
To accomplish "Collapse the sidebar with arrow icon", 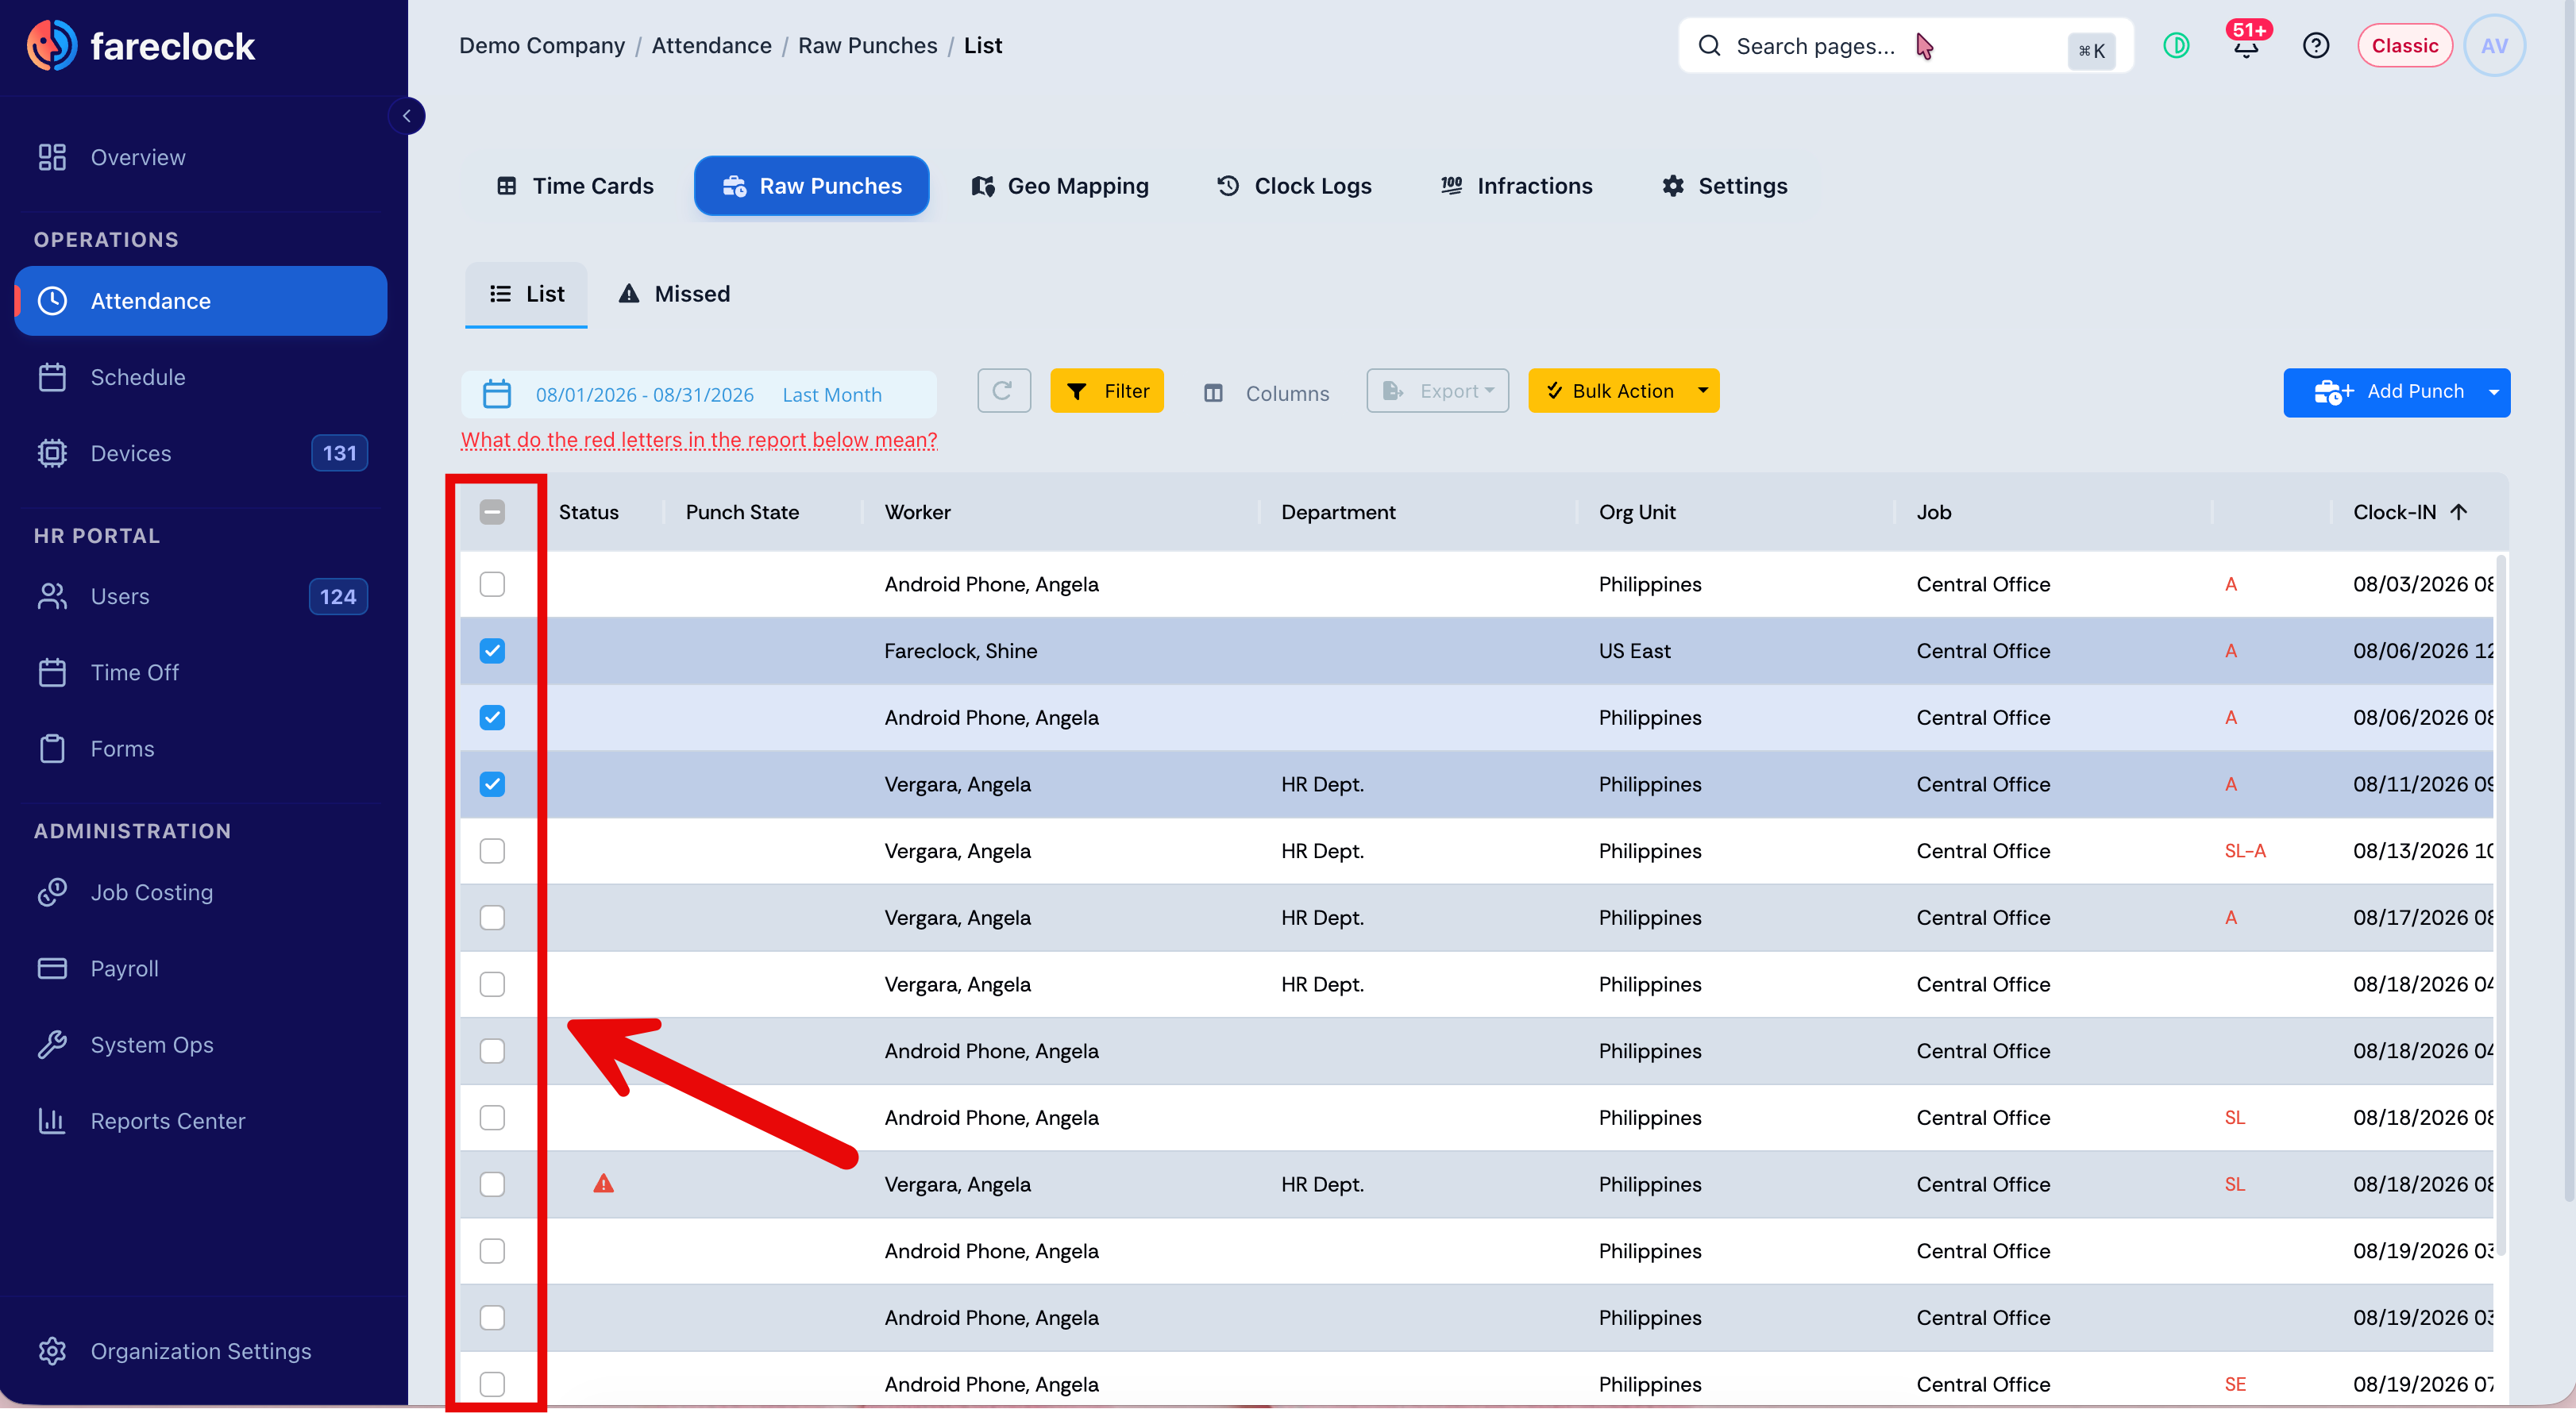I will (407, 116).
